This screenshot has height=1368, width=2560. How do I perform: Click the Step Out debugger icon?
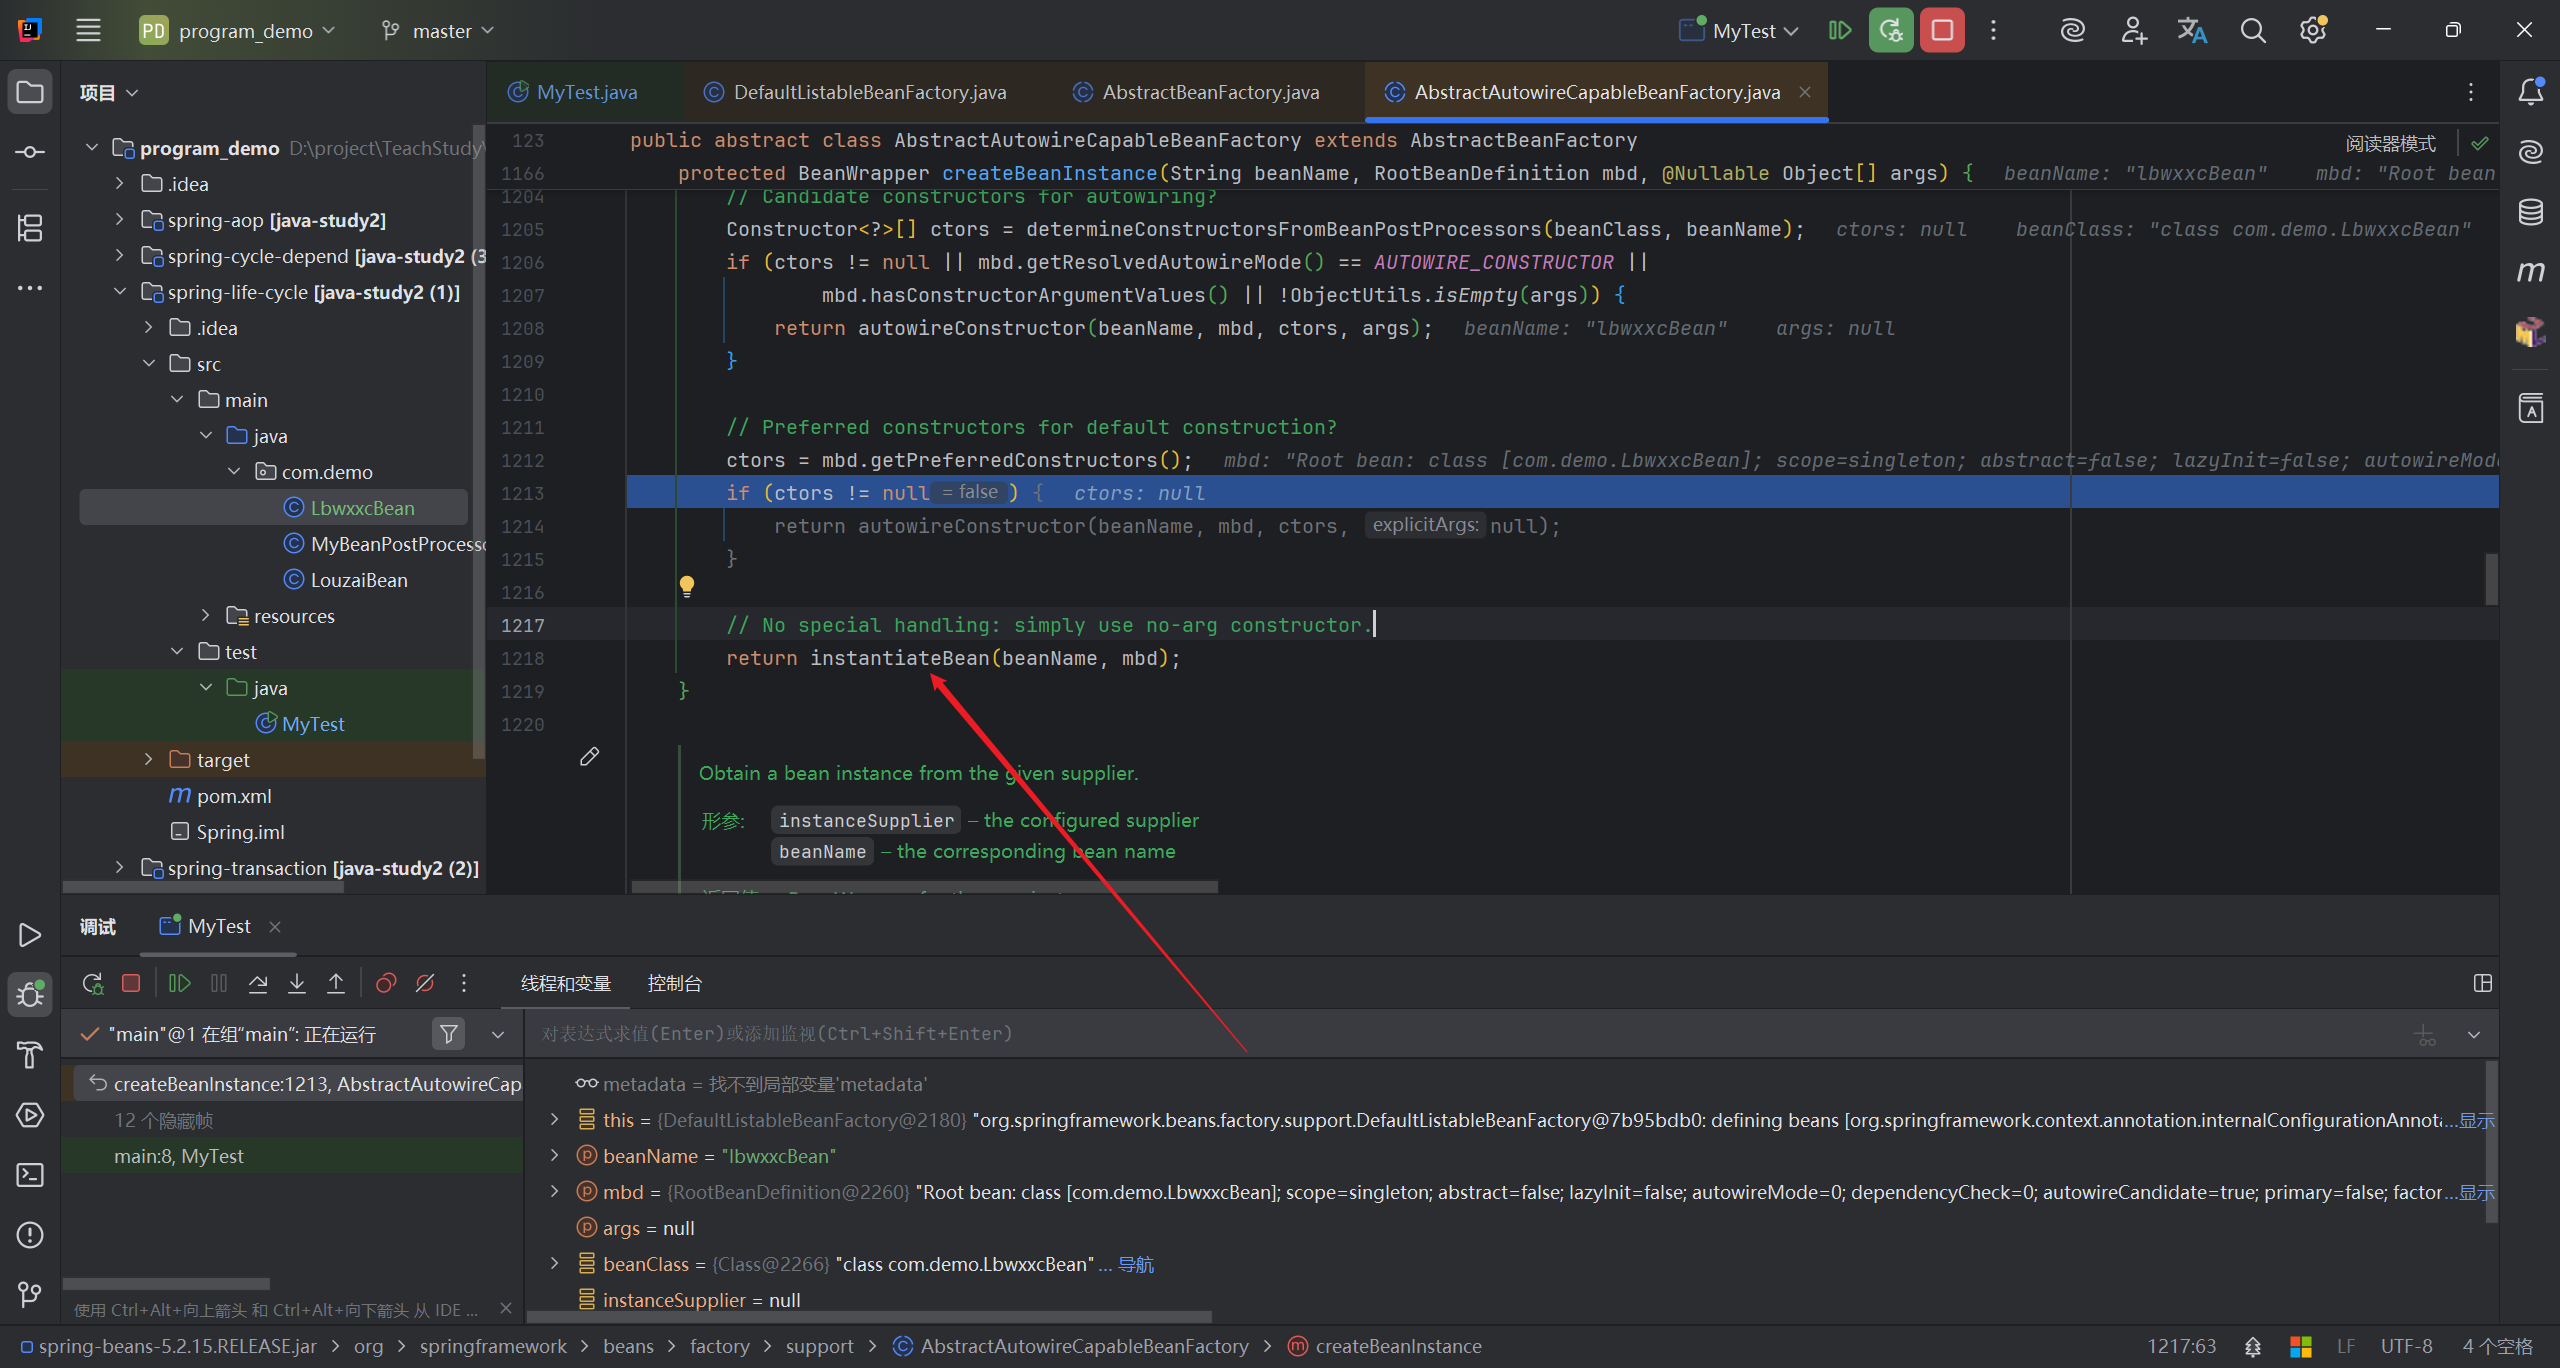click(x=336, y=983)
